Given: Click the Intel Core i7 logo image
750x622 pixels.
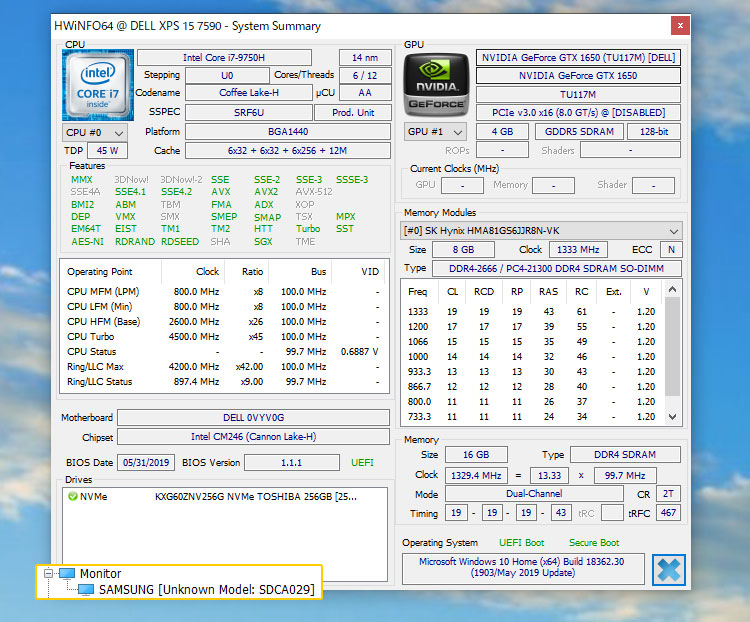Looking at the screenshot, I should click(98, 85).
